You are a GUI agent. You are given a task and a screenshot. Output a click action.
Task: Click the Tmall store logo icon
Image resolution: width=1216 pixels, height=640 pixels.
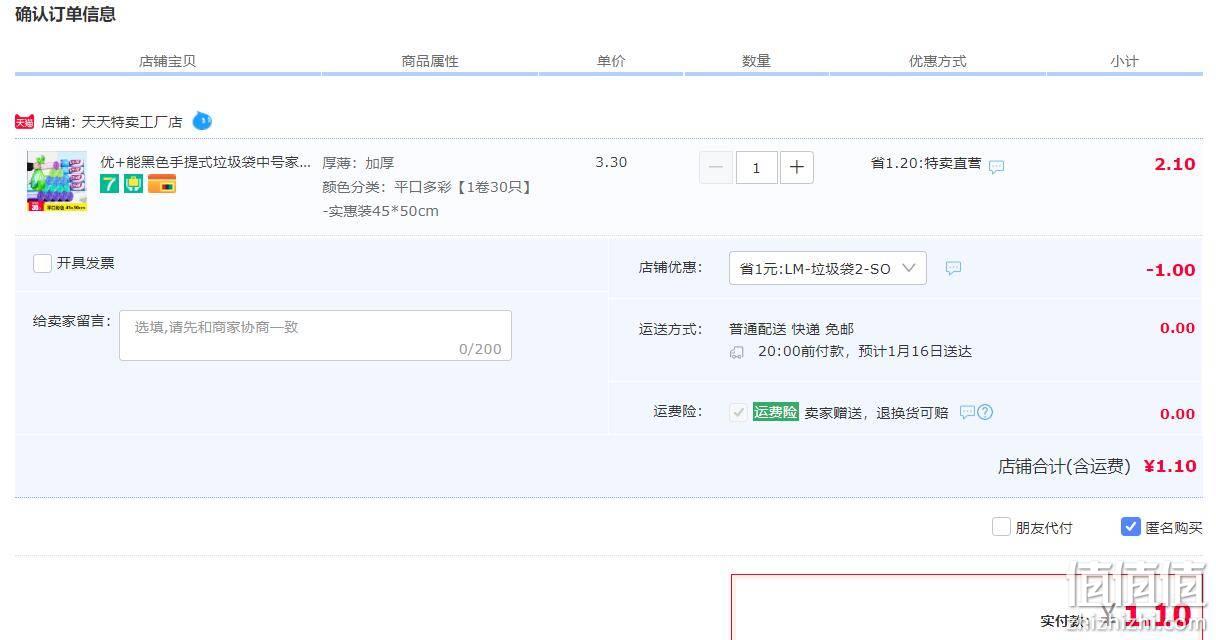pos(25,122)
